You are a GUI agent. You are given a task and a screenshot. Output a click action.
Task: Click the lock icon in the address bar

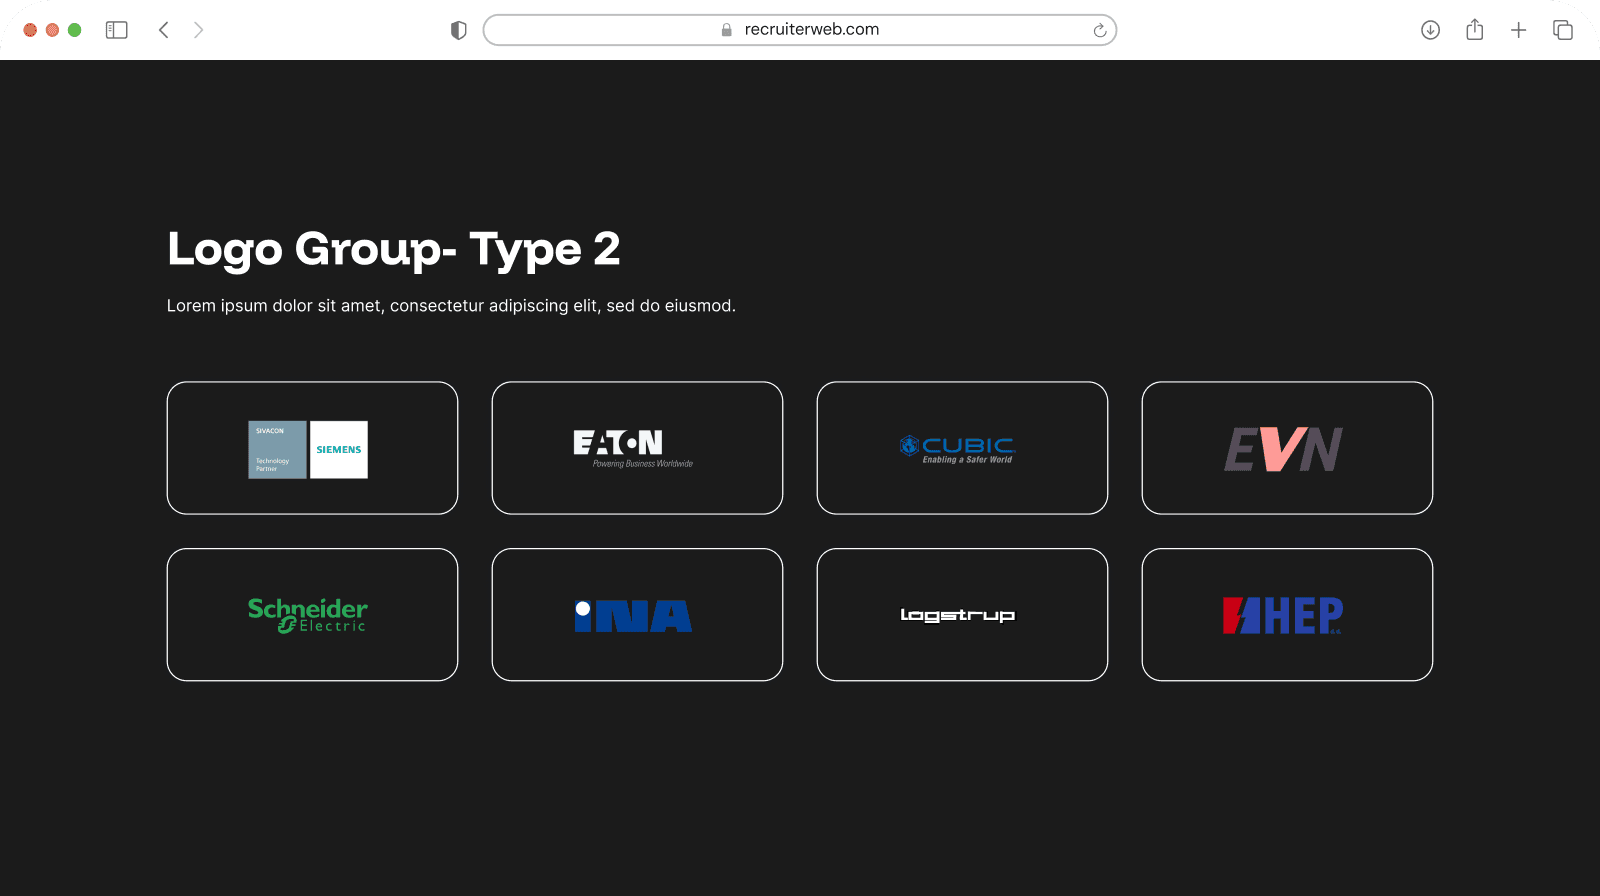tap(727, 30)
